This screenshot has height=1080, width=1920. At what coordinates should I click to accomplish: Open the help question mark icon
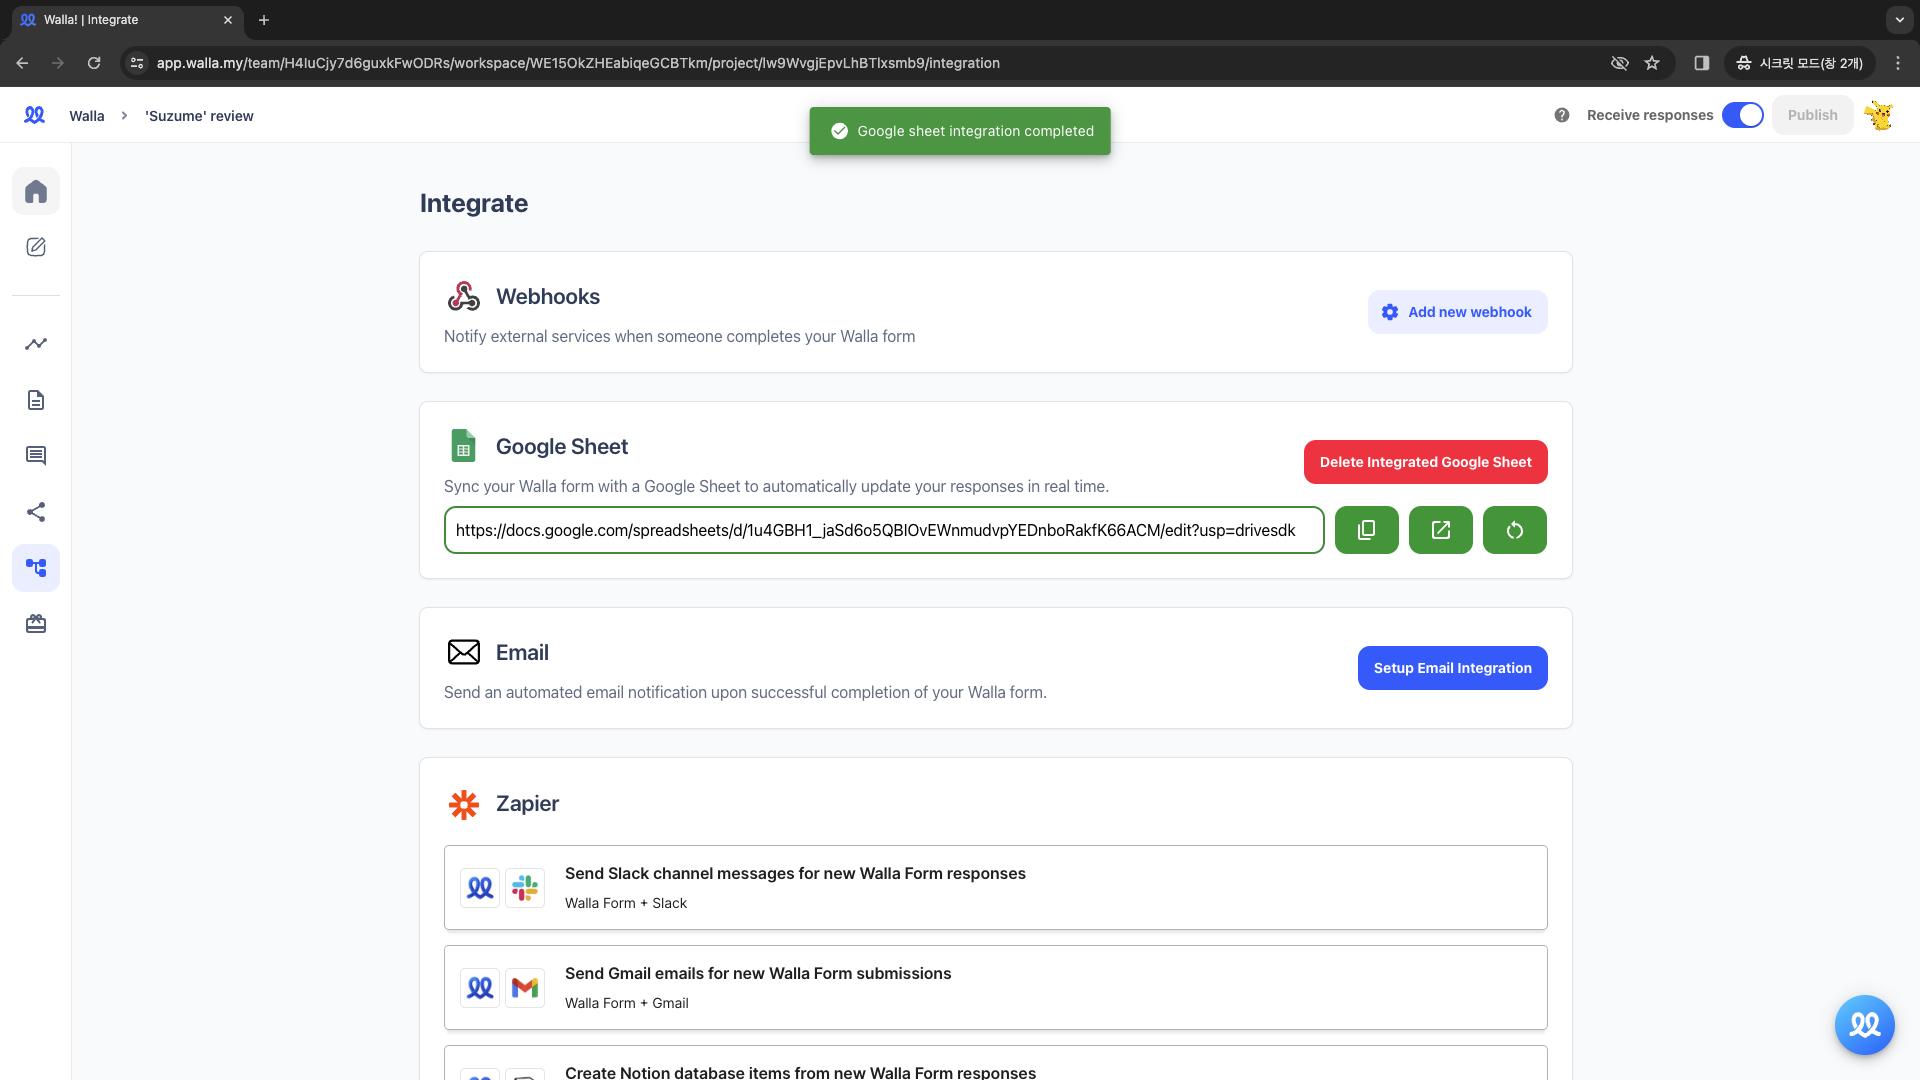(x=1562, y=115)
